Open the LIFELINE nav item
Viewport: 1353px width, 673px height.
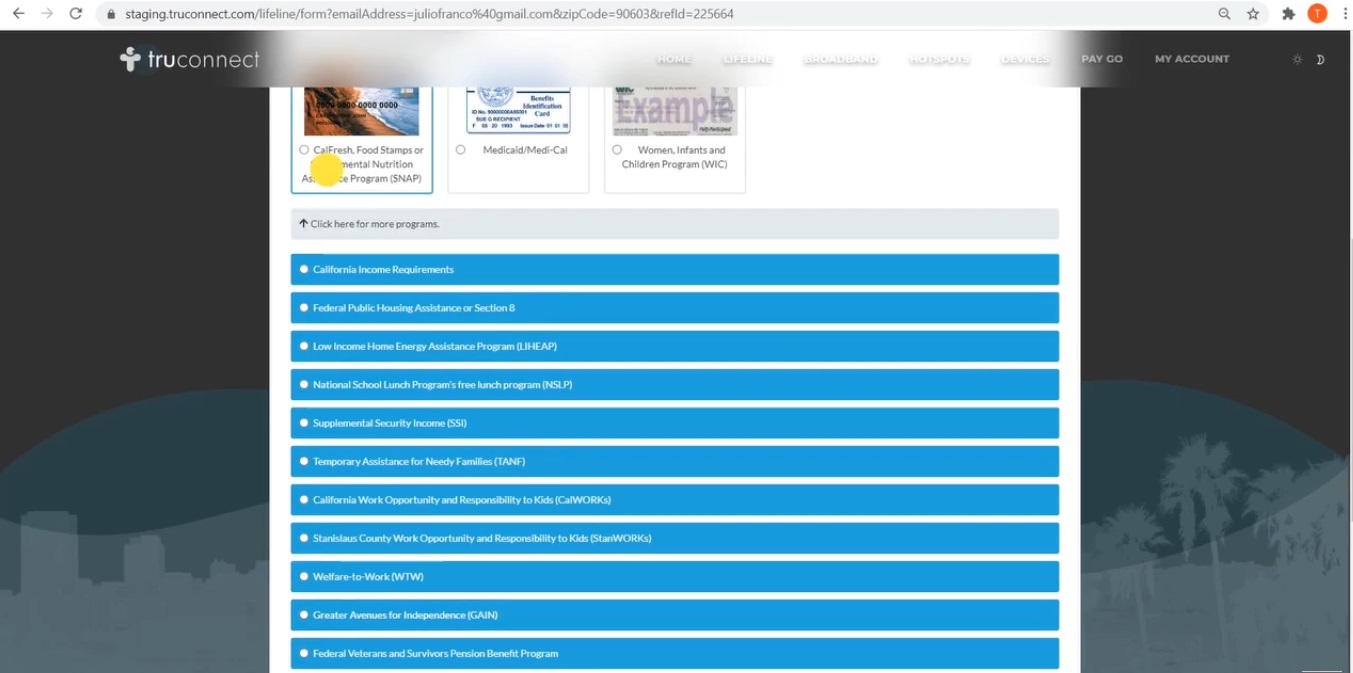coord(748,59)
